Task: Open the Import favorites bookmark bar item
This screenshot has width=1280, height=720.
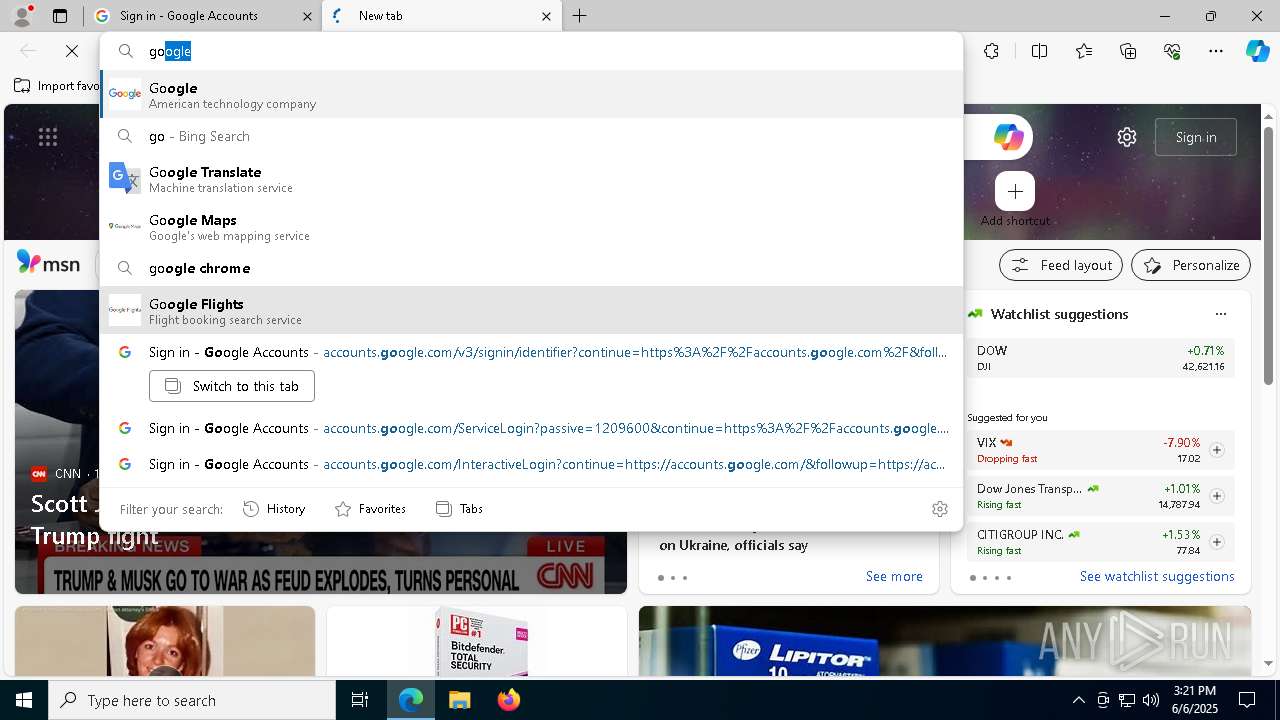Action: pyautogui.click(x=58, y=86)
